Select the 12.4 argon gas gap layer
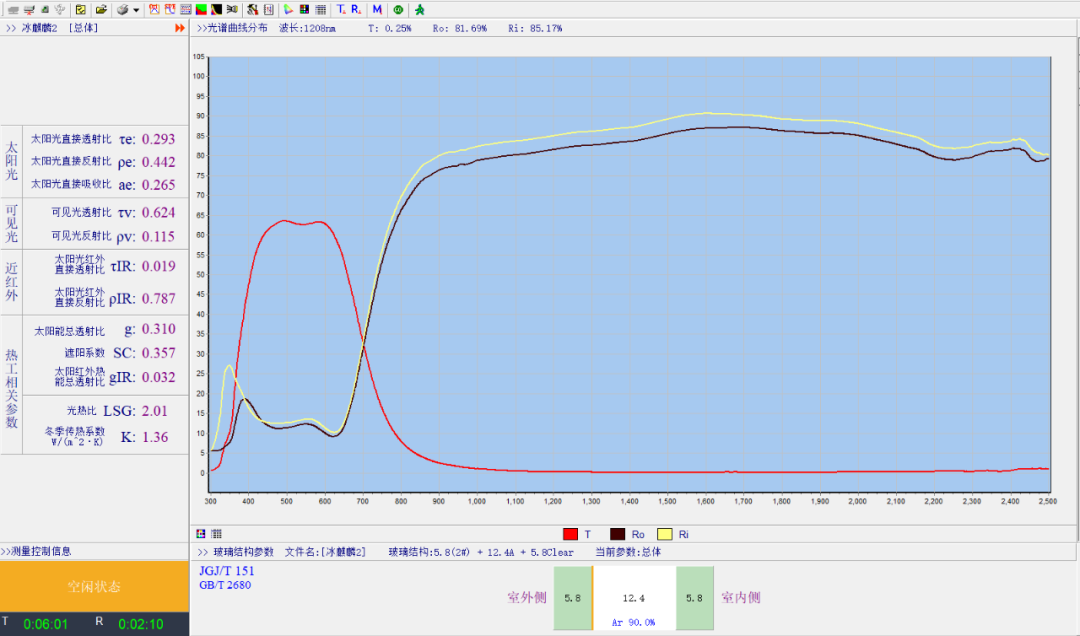1080x636 pixels. coord(634,598)
